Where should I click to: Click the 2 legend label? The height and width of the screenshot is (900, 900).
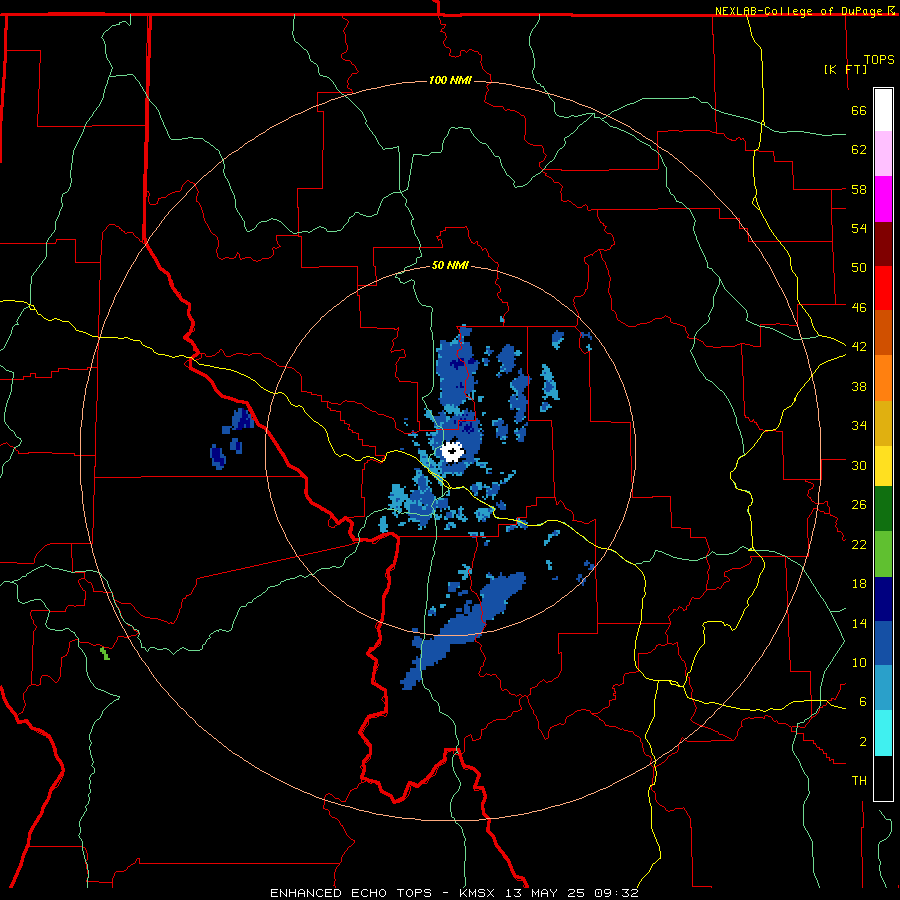click(x=863, y=741)
